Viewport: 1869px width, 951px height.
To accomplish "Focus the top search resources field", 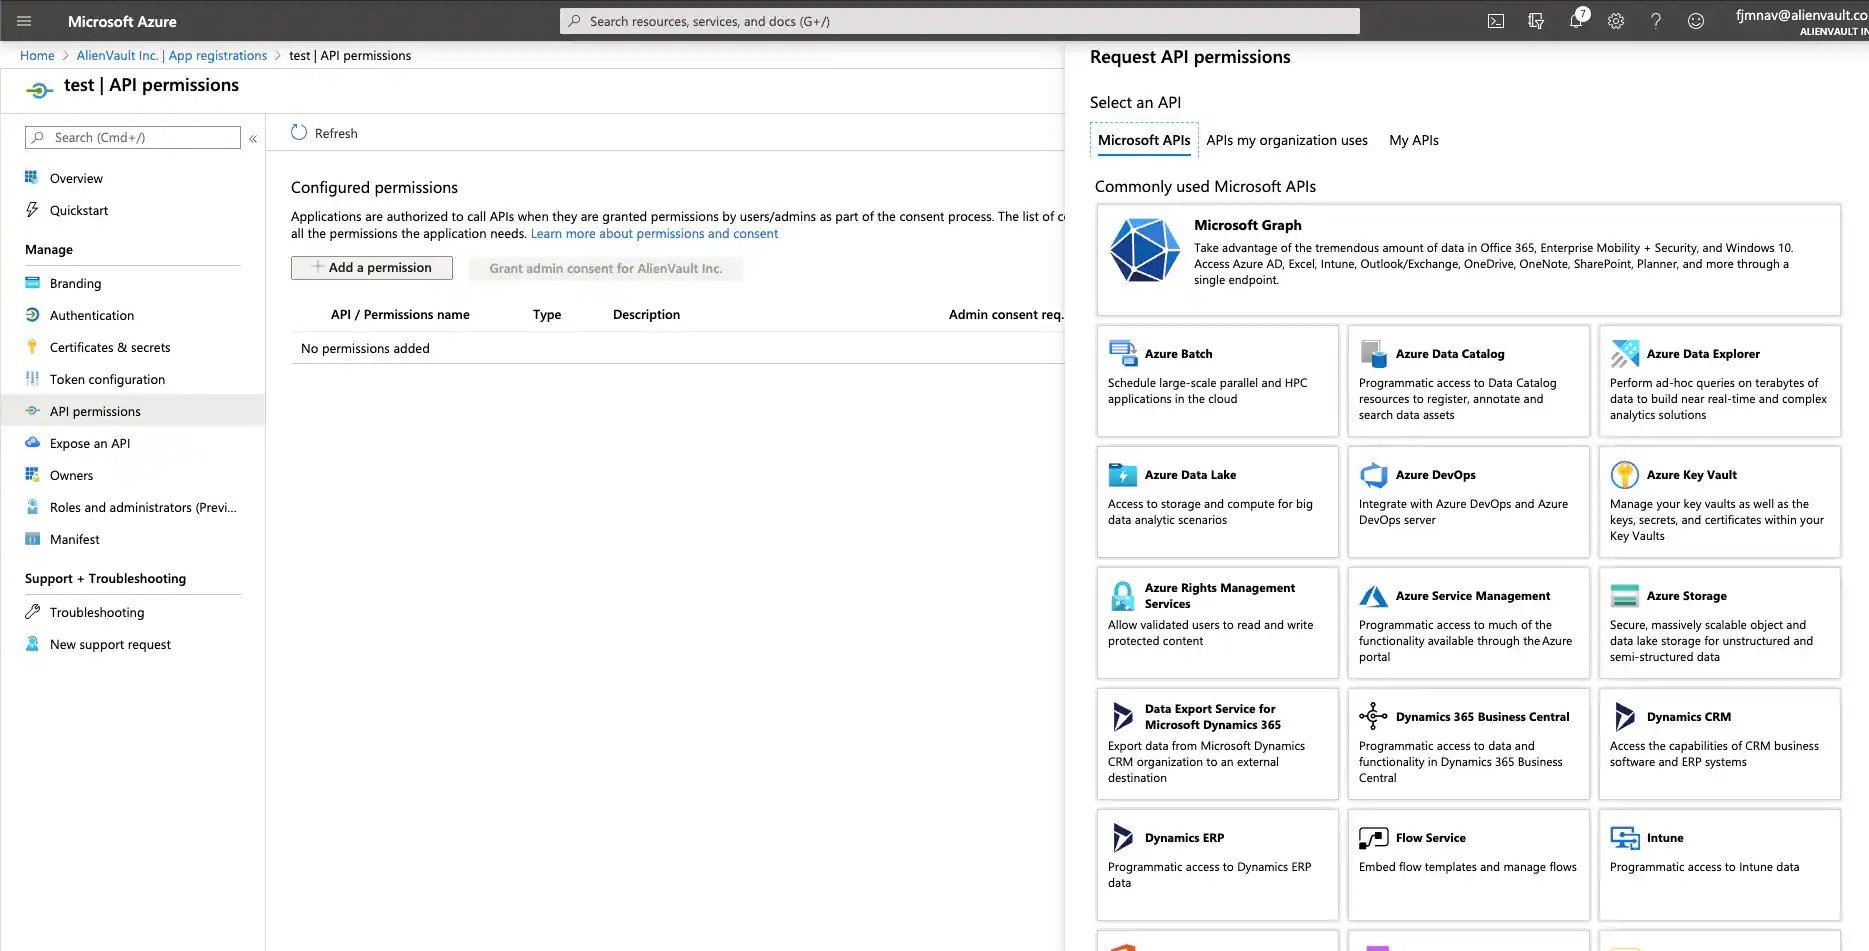I will (x=960, y=21).
